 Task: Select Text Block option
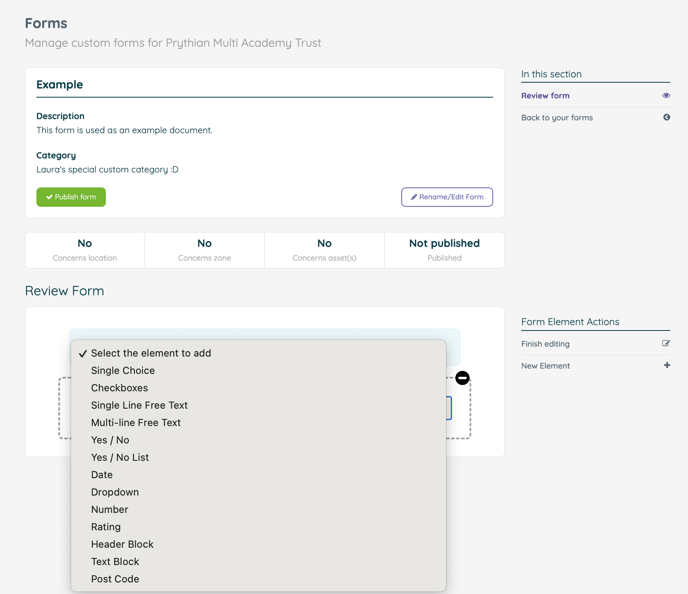pyautogui.click(x=258, y=562)
